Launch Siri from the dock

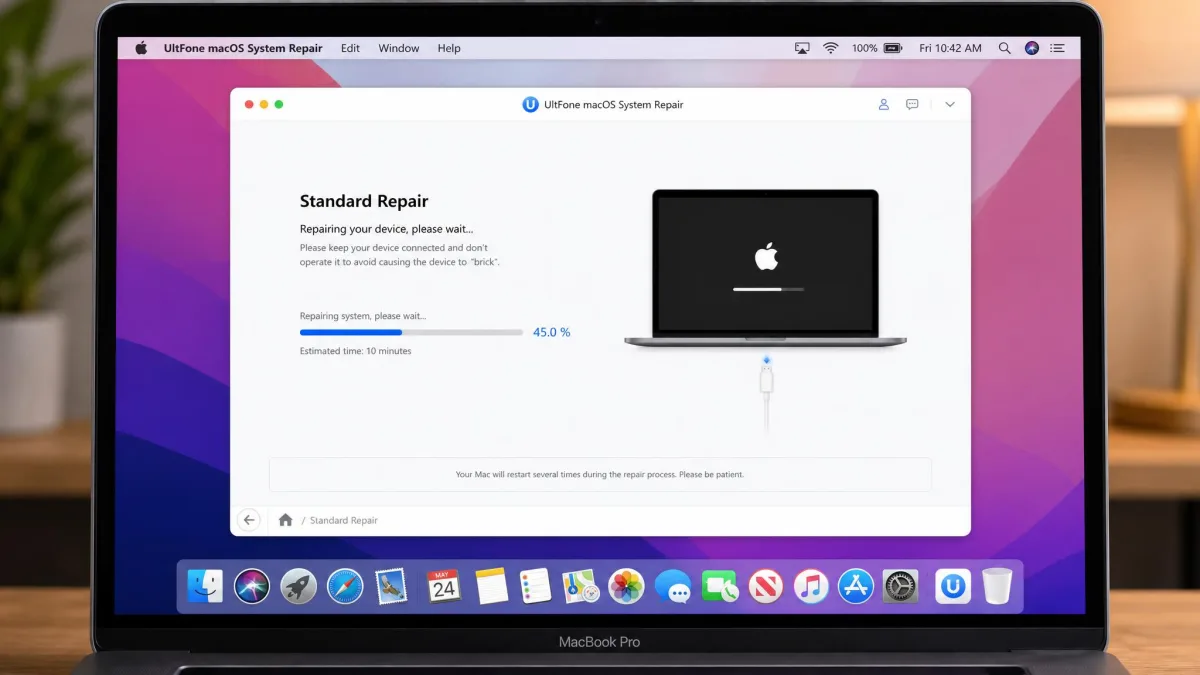coord(252,586)
